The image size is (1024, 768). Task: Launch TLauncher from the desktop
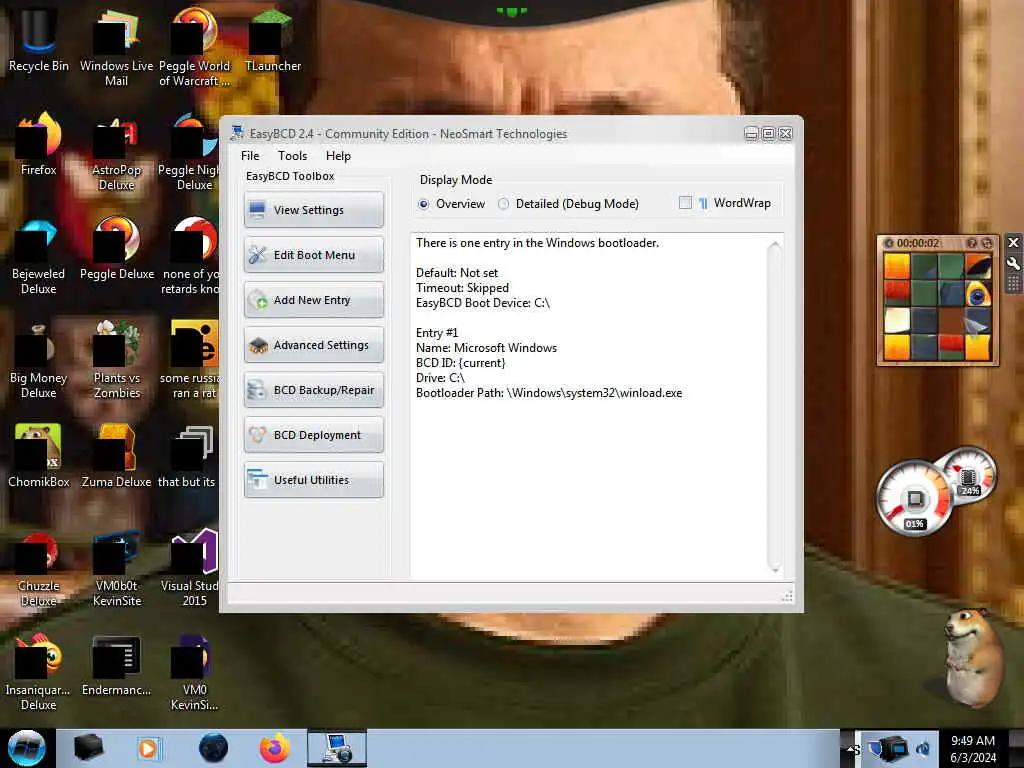click(x=272, y=40)
